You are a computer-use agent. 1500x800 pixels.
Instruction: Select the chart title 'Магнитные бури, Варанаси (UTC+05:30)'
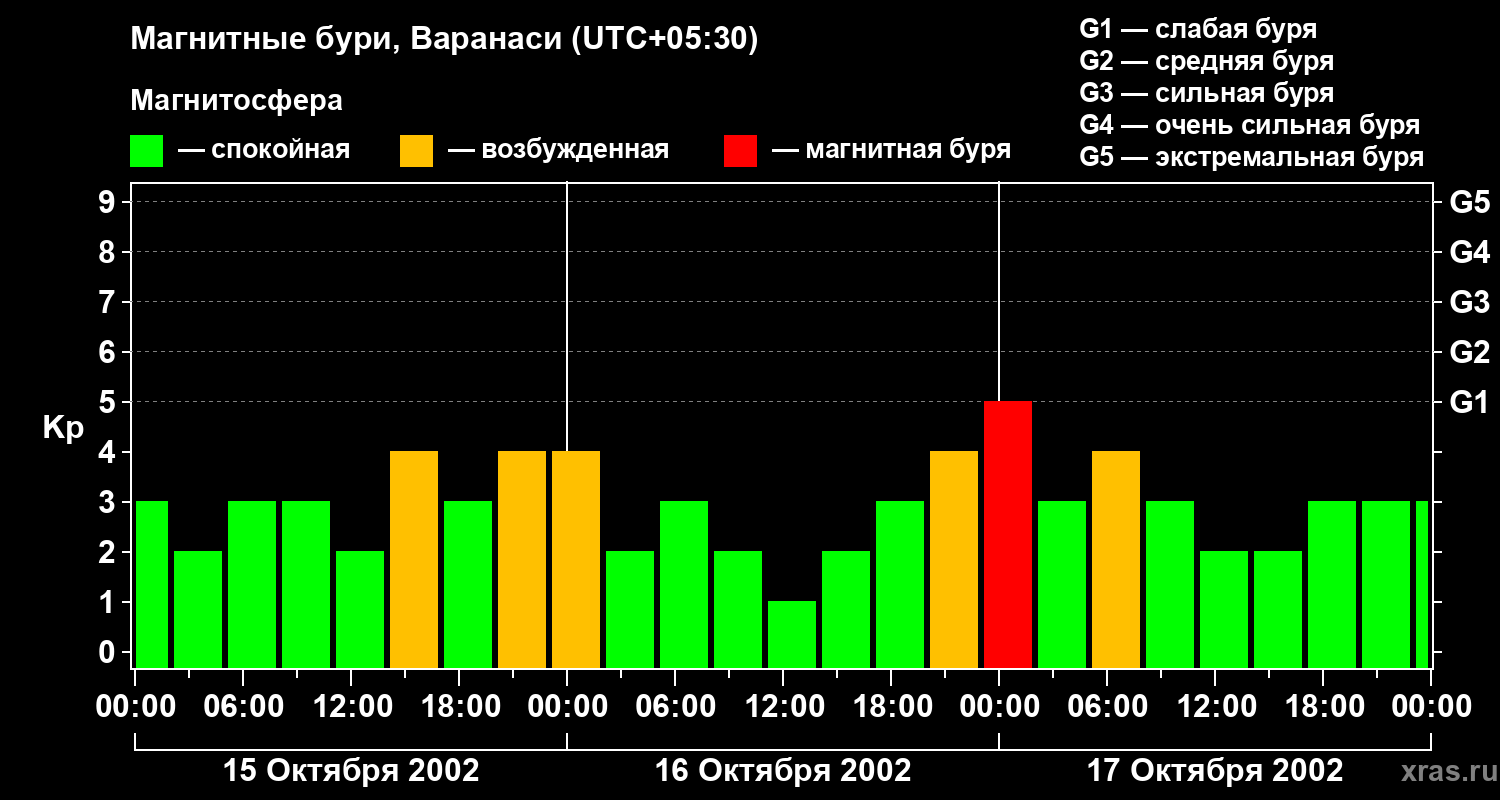pos(444,40)
